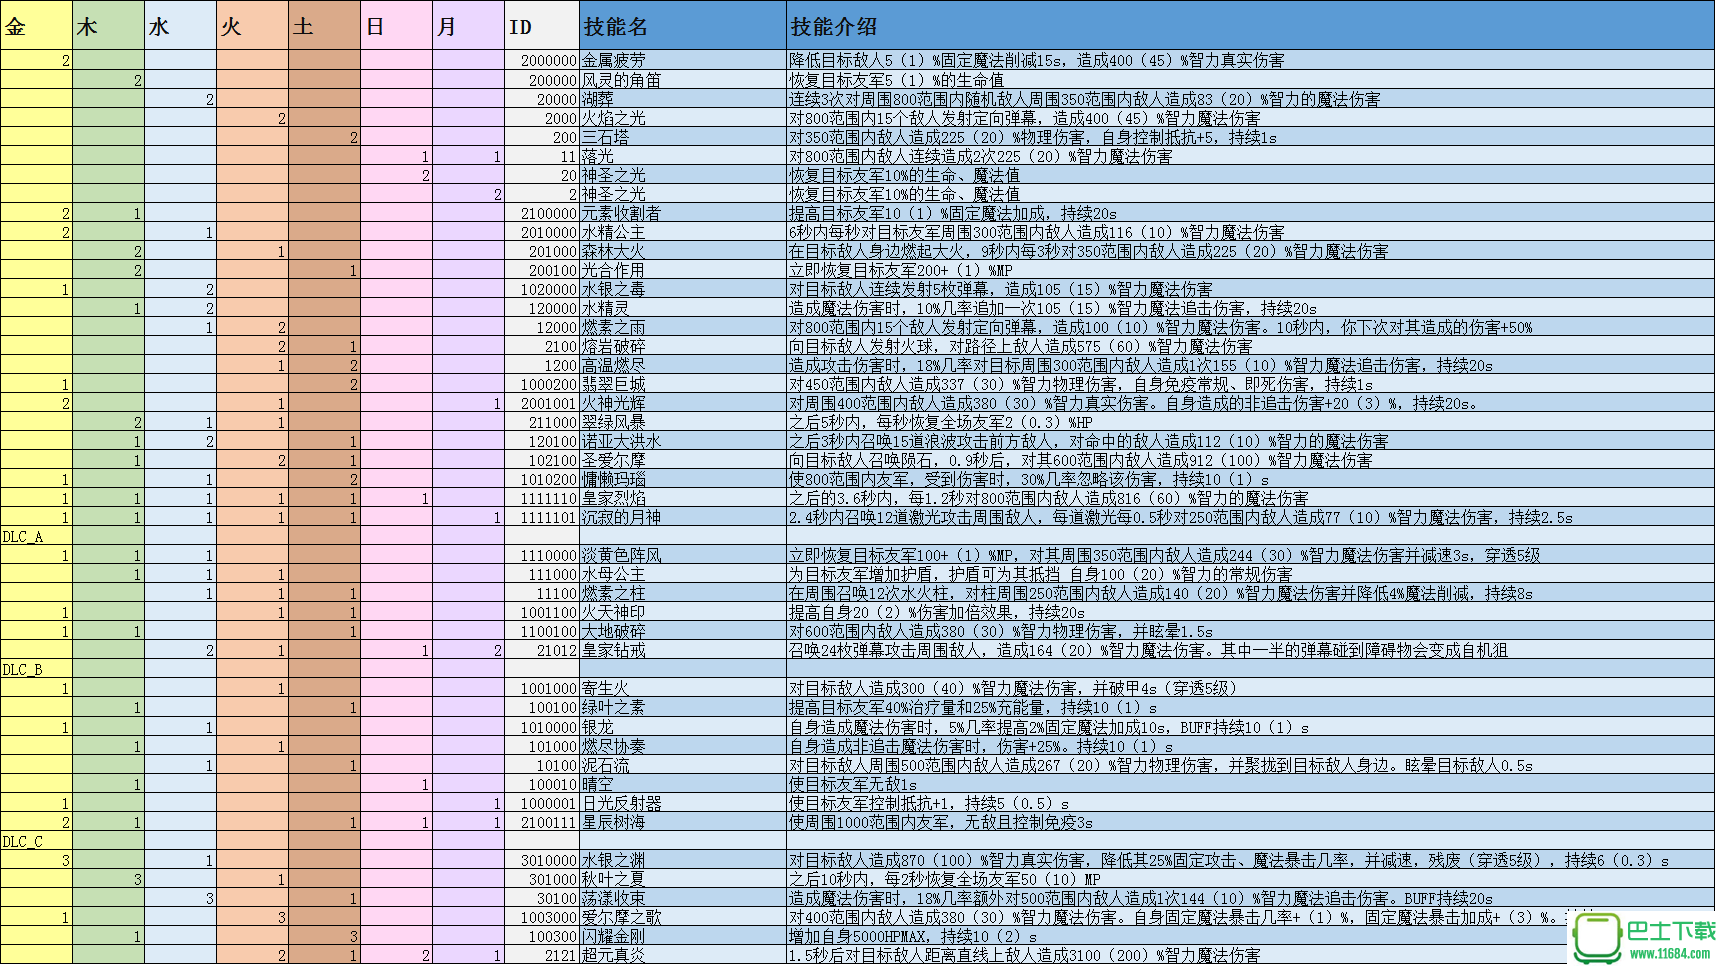Select the skill name 三石塔

pos(683,137)
